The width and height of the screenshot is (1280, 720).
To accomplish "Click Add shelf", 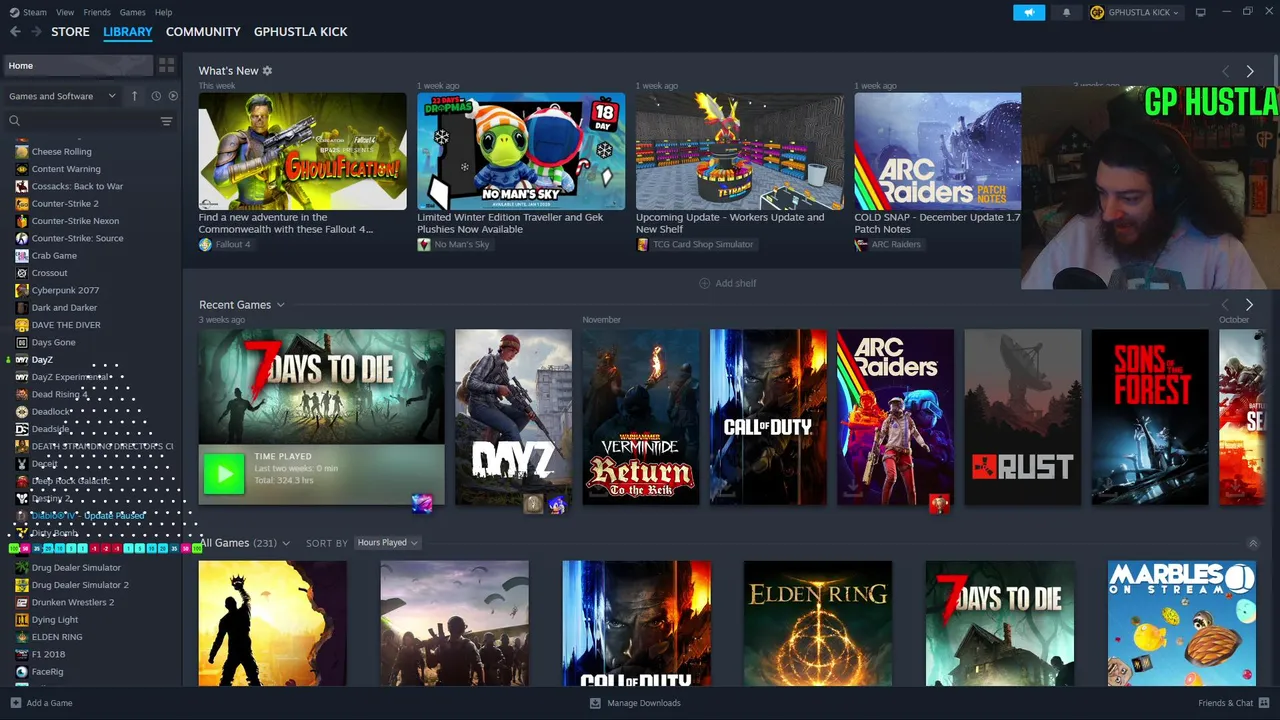I will click(x=728, y=284).
